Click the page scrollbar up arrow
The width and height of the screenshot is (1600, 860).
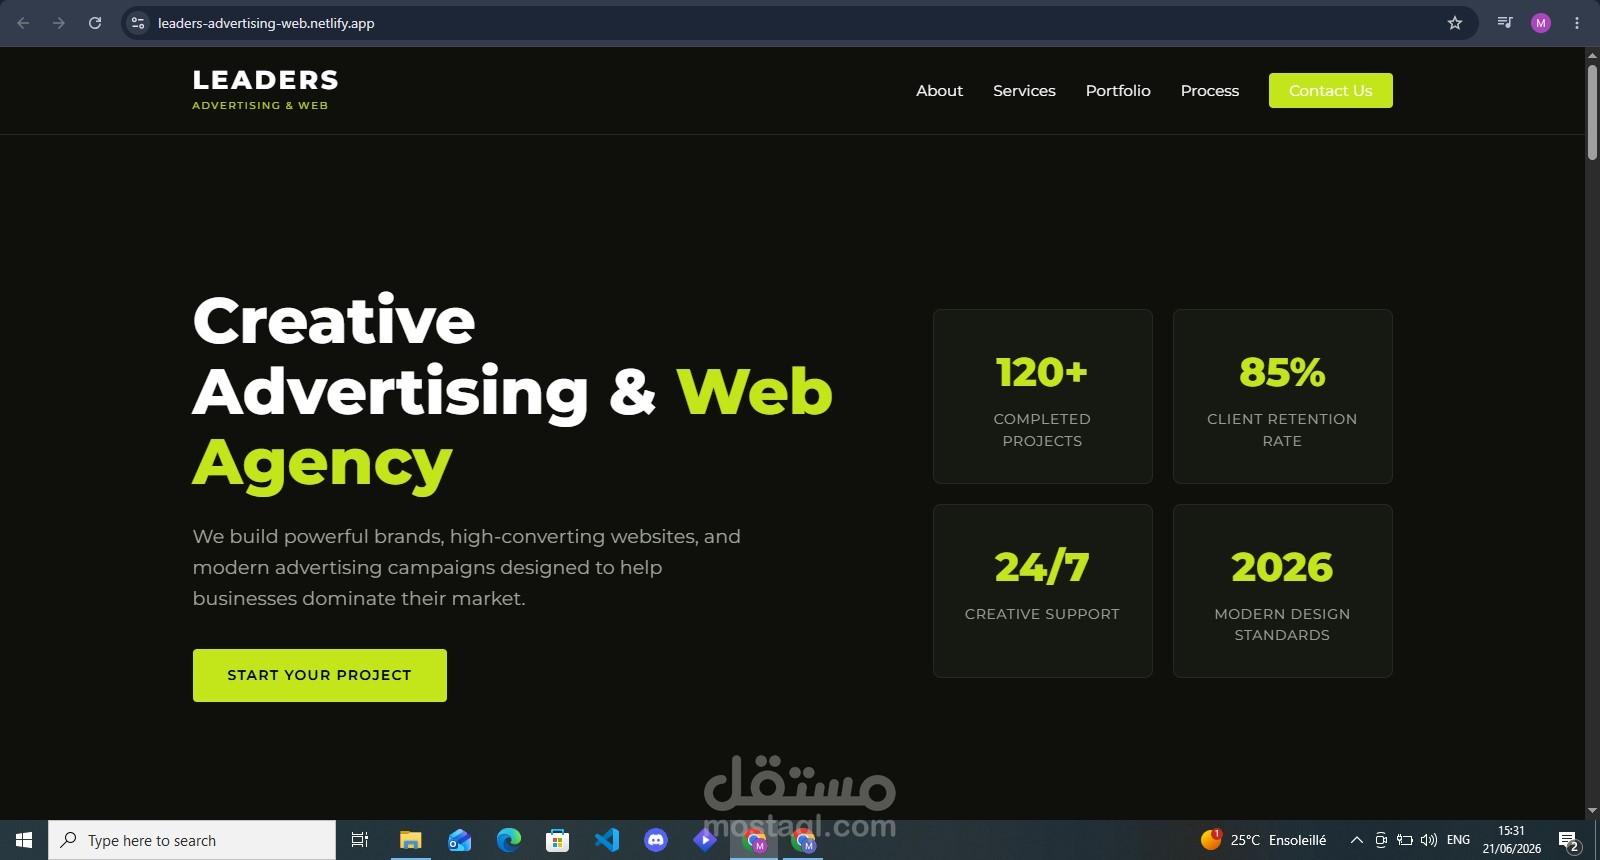coord(1592,55)
